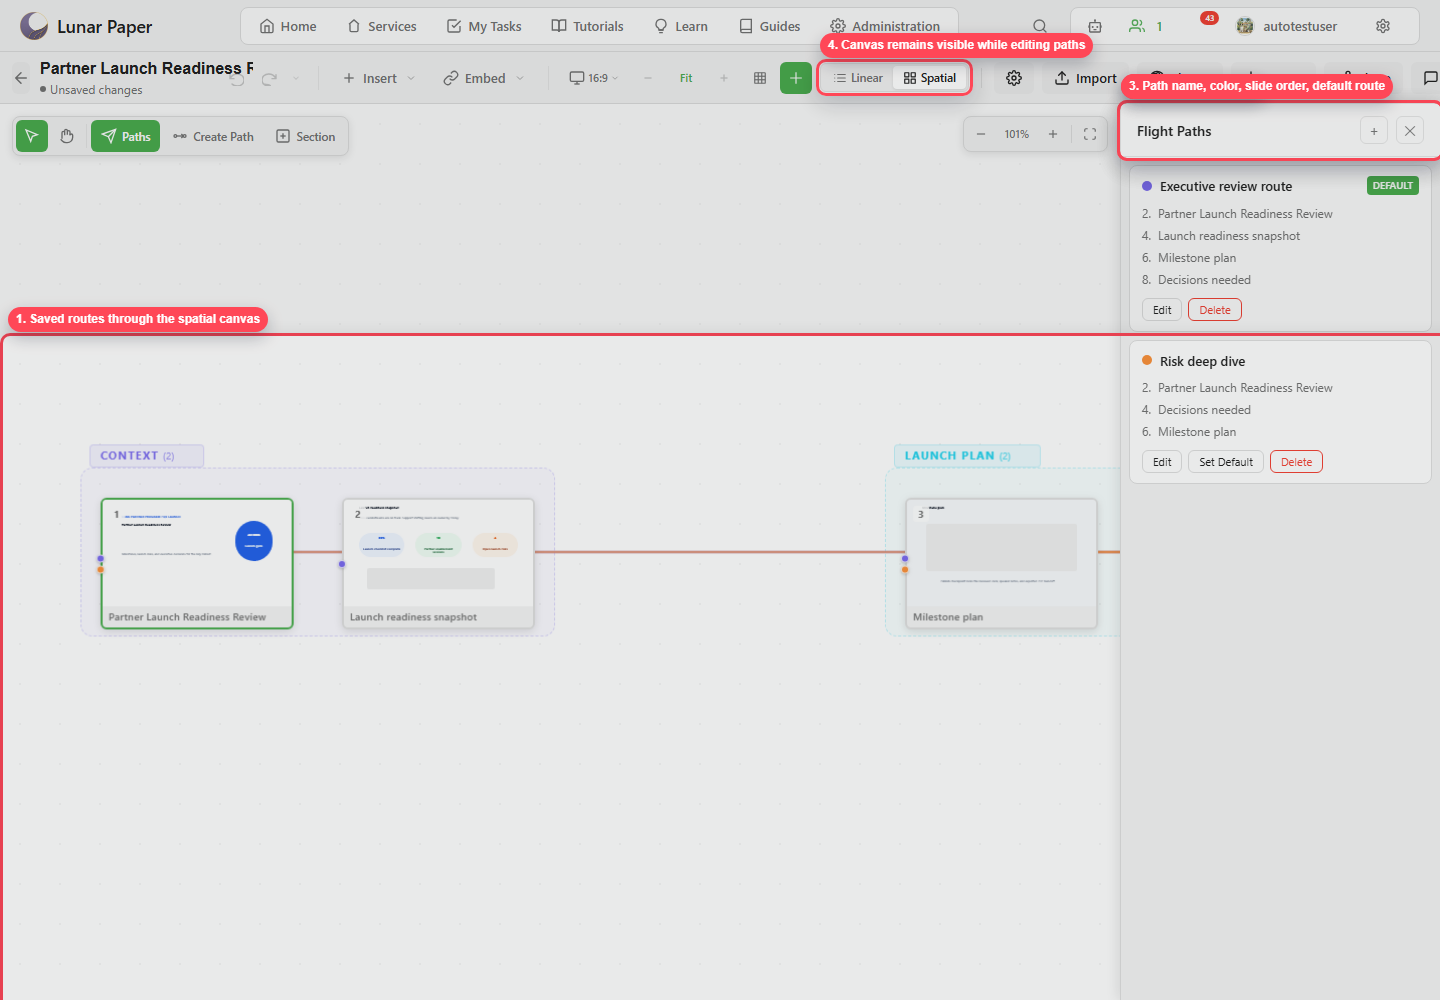Image resolution: width=1440 pixels, height=1000 pixels.
Task: Open the Insert dropdown
Action: 379,78
